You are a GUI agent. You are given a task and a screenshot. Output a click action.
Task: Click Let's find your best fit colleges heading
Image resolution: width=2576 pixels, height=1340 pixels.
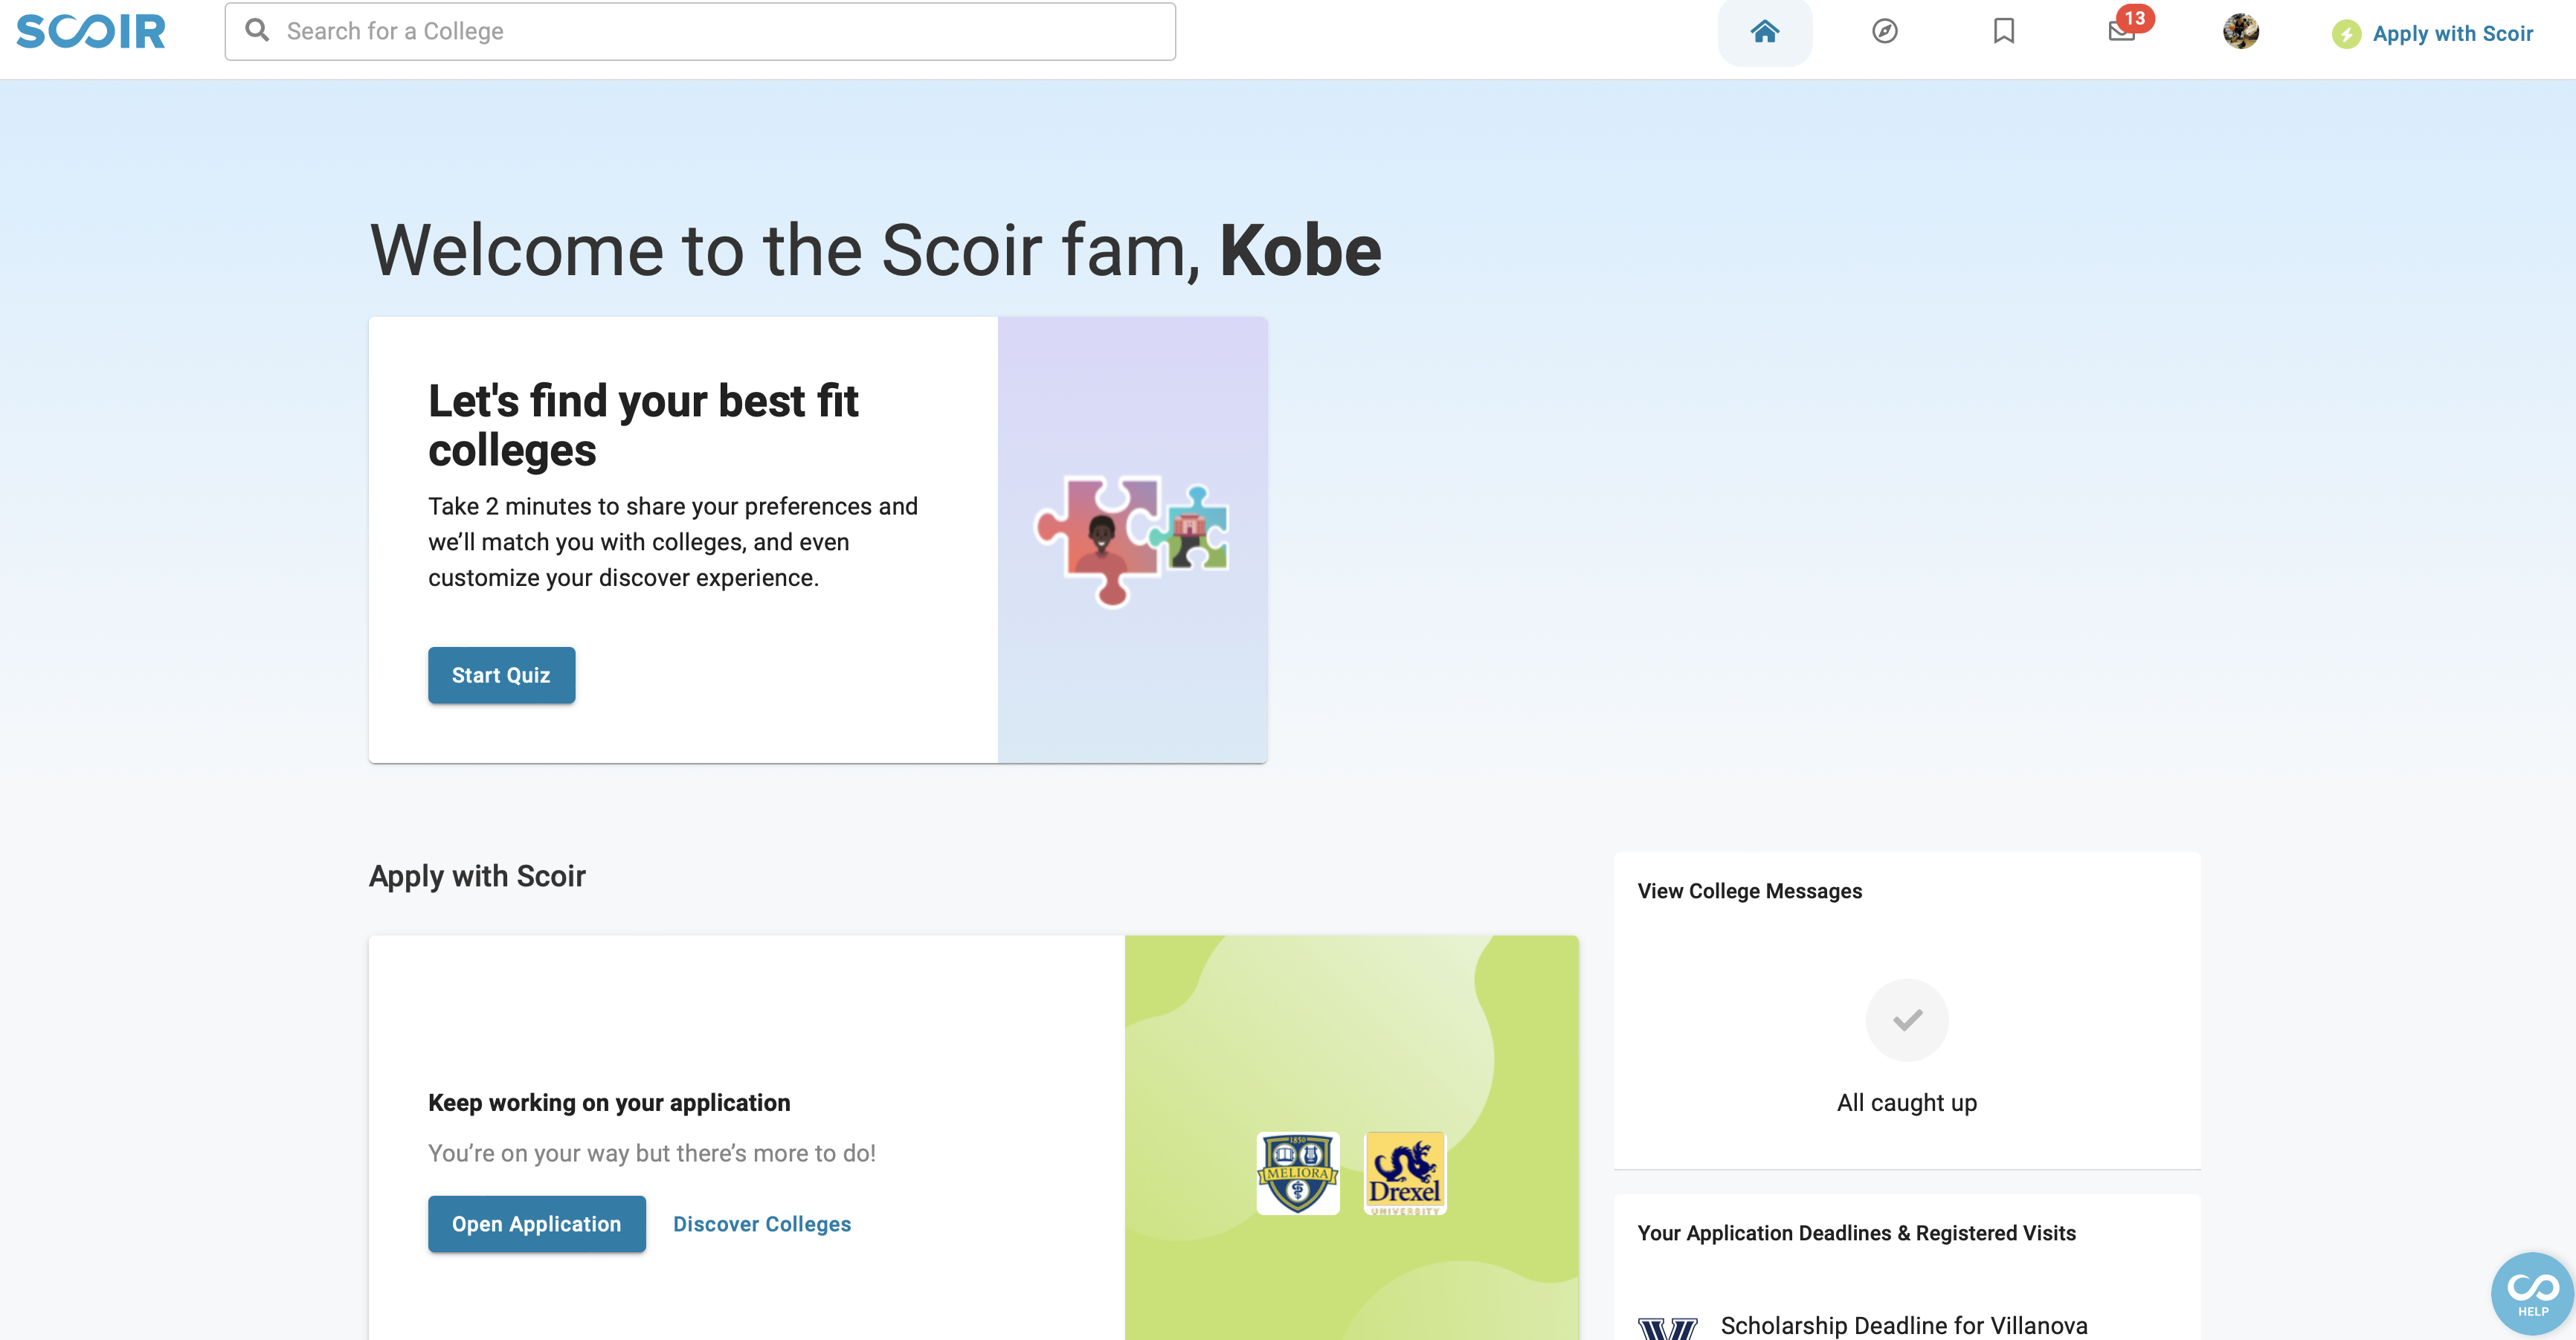coord(643,425)
